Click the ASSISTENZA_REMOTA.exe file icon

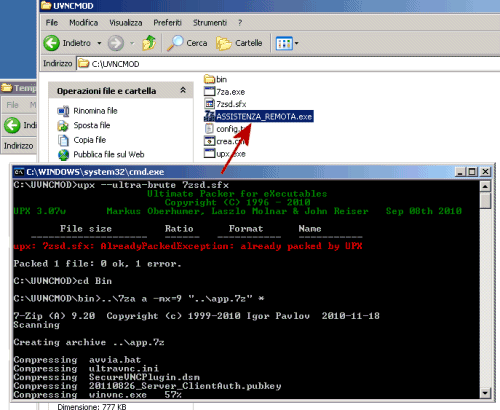click(209, 116)
